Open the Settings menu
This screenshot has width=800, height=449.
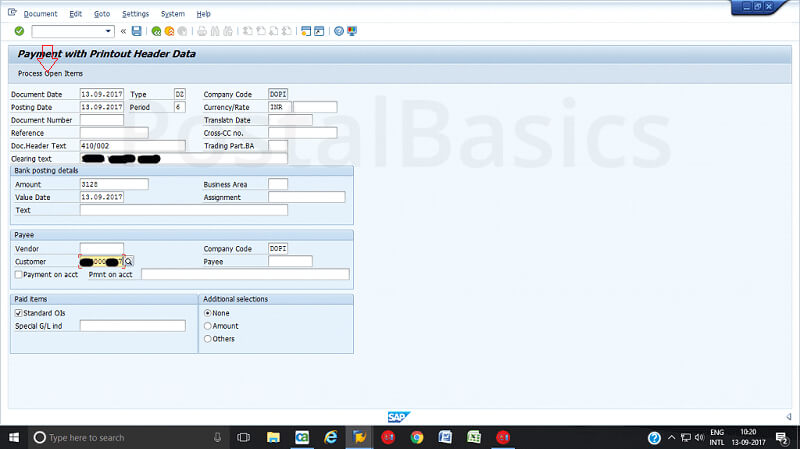(135, 14)
